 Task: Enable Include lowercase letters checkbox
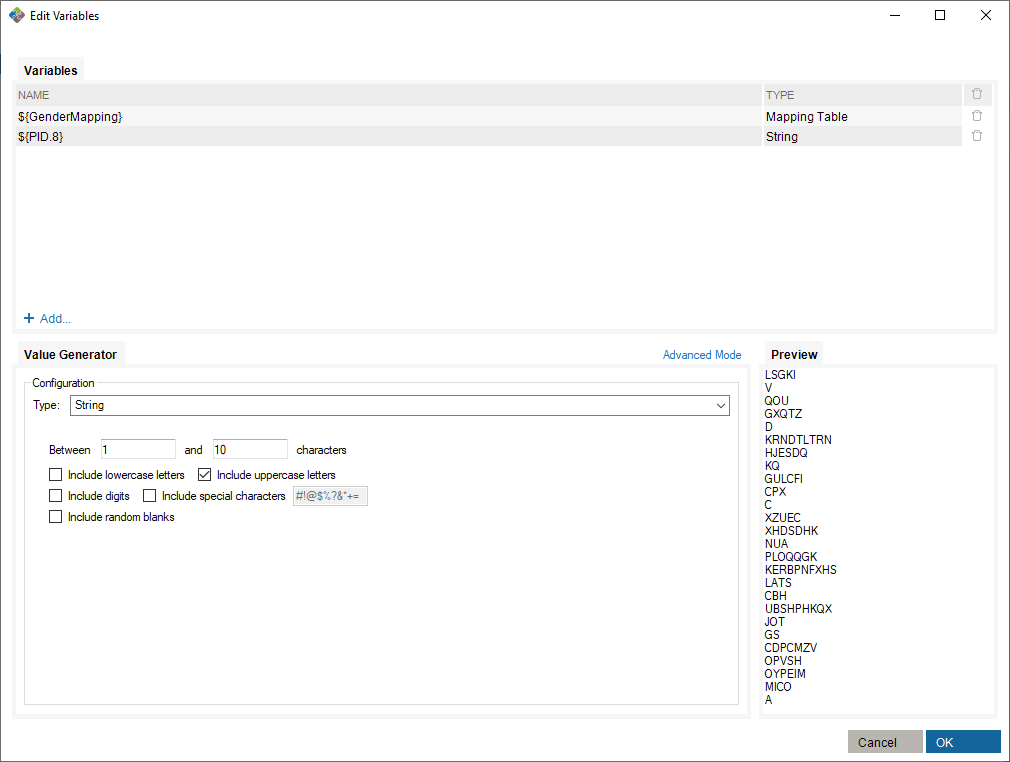pyautogui.click(x=55, y=475)
